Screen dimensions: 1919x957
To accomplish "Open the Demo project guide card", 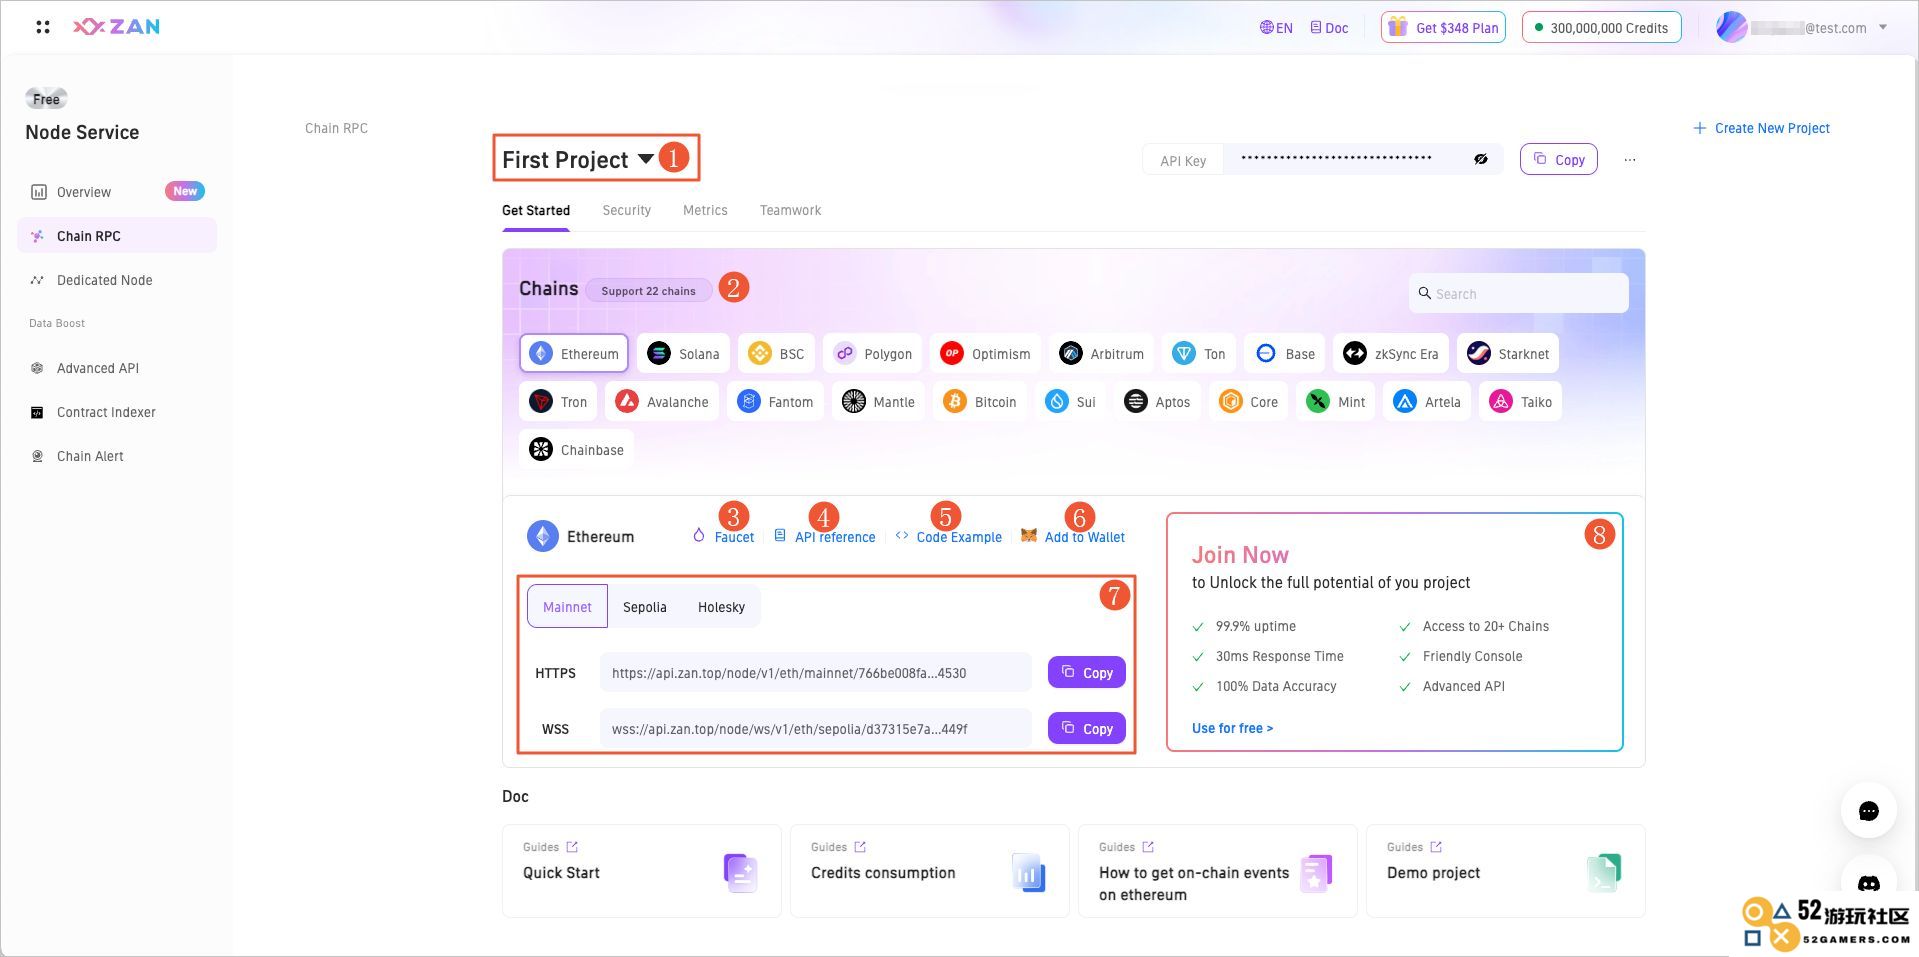I will pos(1506,871).
